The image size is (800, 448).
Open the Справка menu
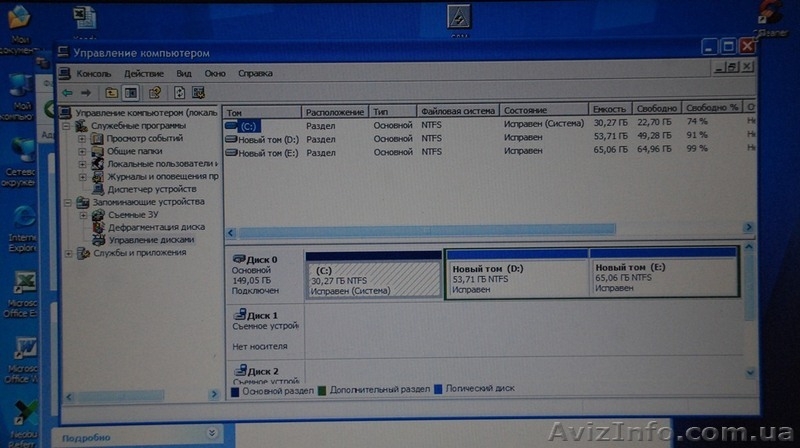pyautogui.click(x=255, y=73)
